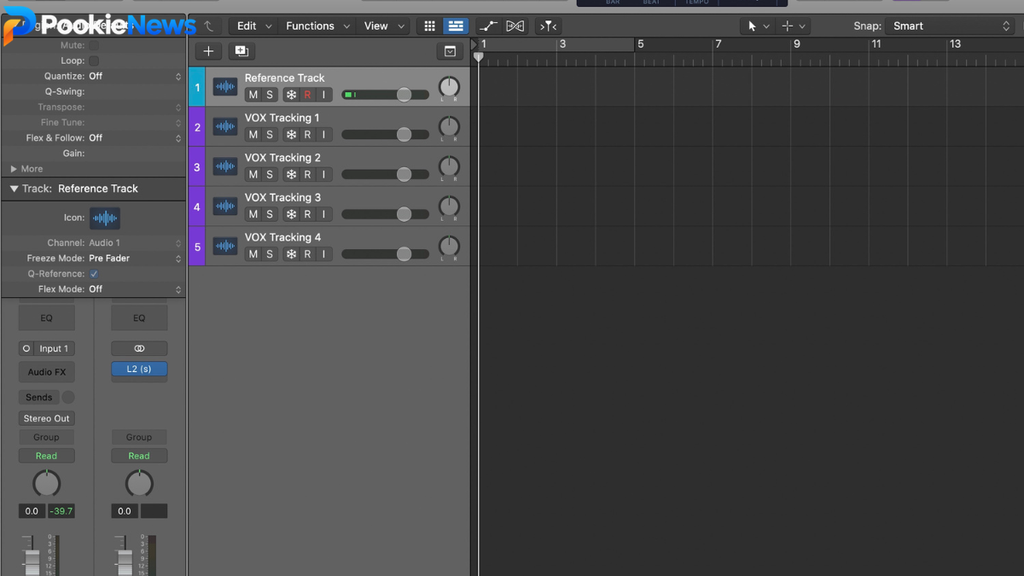Click the left channel Group slot
Viewport: 1024px width, 576px height.
(46, 437)
